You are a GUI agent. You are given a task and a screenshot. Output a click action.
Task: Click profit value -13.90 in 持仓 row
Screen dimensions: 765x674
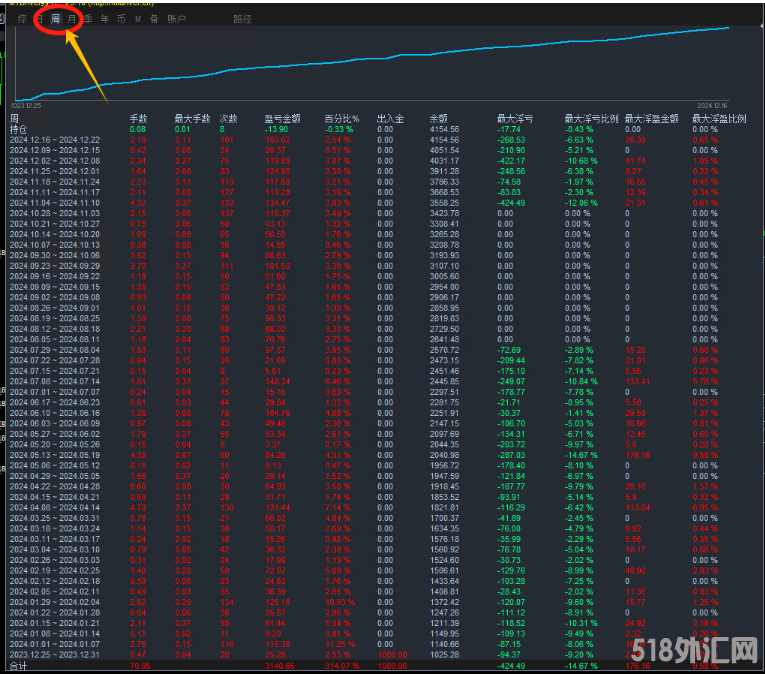point(277,129)
